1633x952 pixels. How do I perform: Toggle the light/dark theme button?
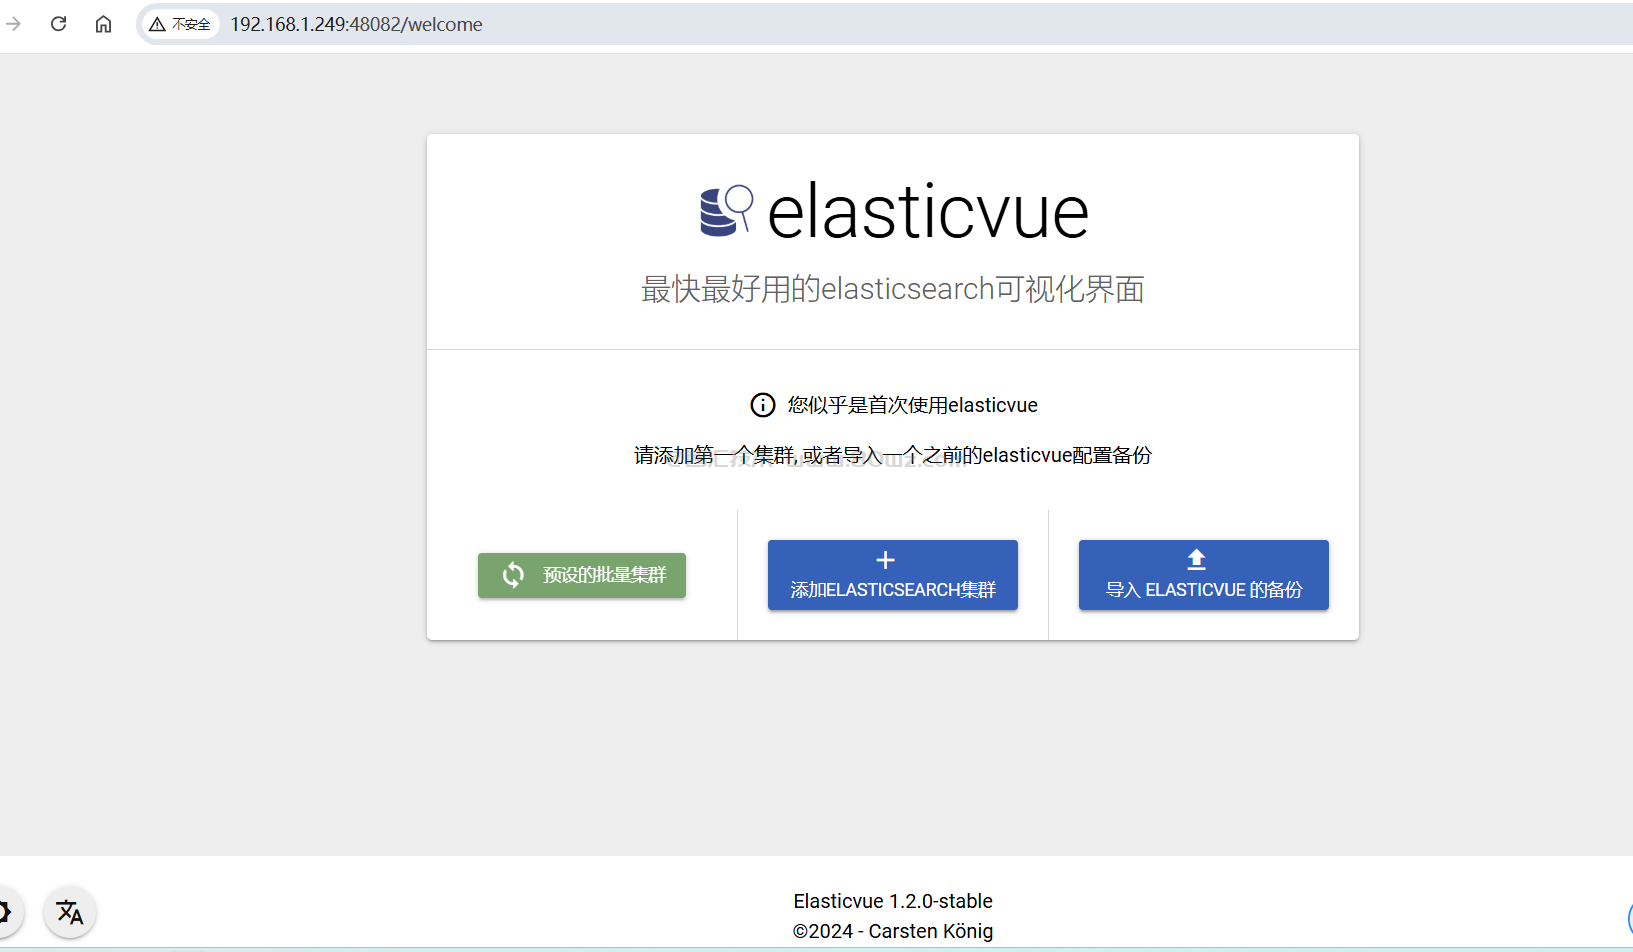pyautogui.click(x=5, y=912)
